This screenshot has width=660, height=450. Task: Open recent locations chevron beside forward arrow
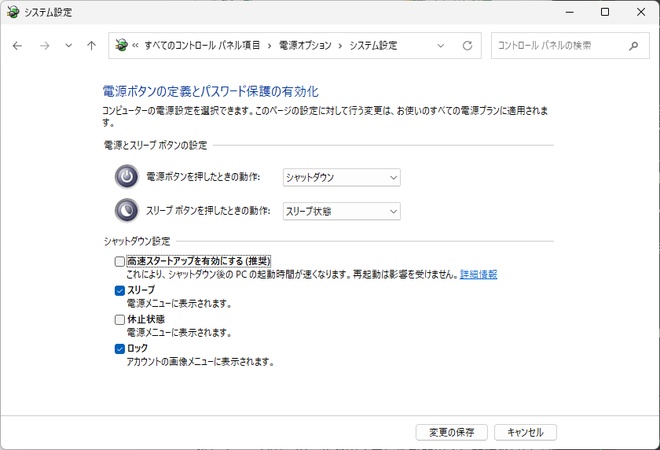[68, 45]
